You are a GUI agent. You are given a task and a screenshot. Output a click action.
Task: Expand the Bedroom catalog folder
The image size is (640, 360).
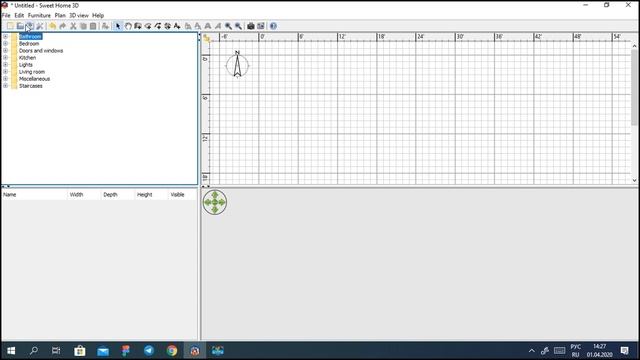pyautogui.click(x=5, y=43)
